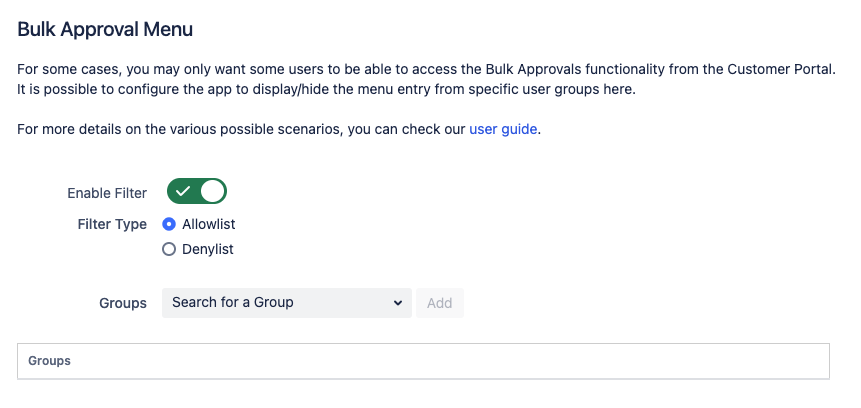
Task: Click the Groups label beside the dropdown
Action: click(123, 303)
